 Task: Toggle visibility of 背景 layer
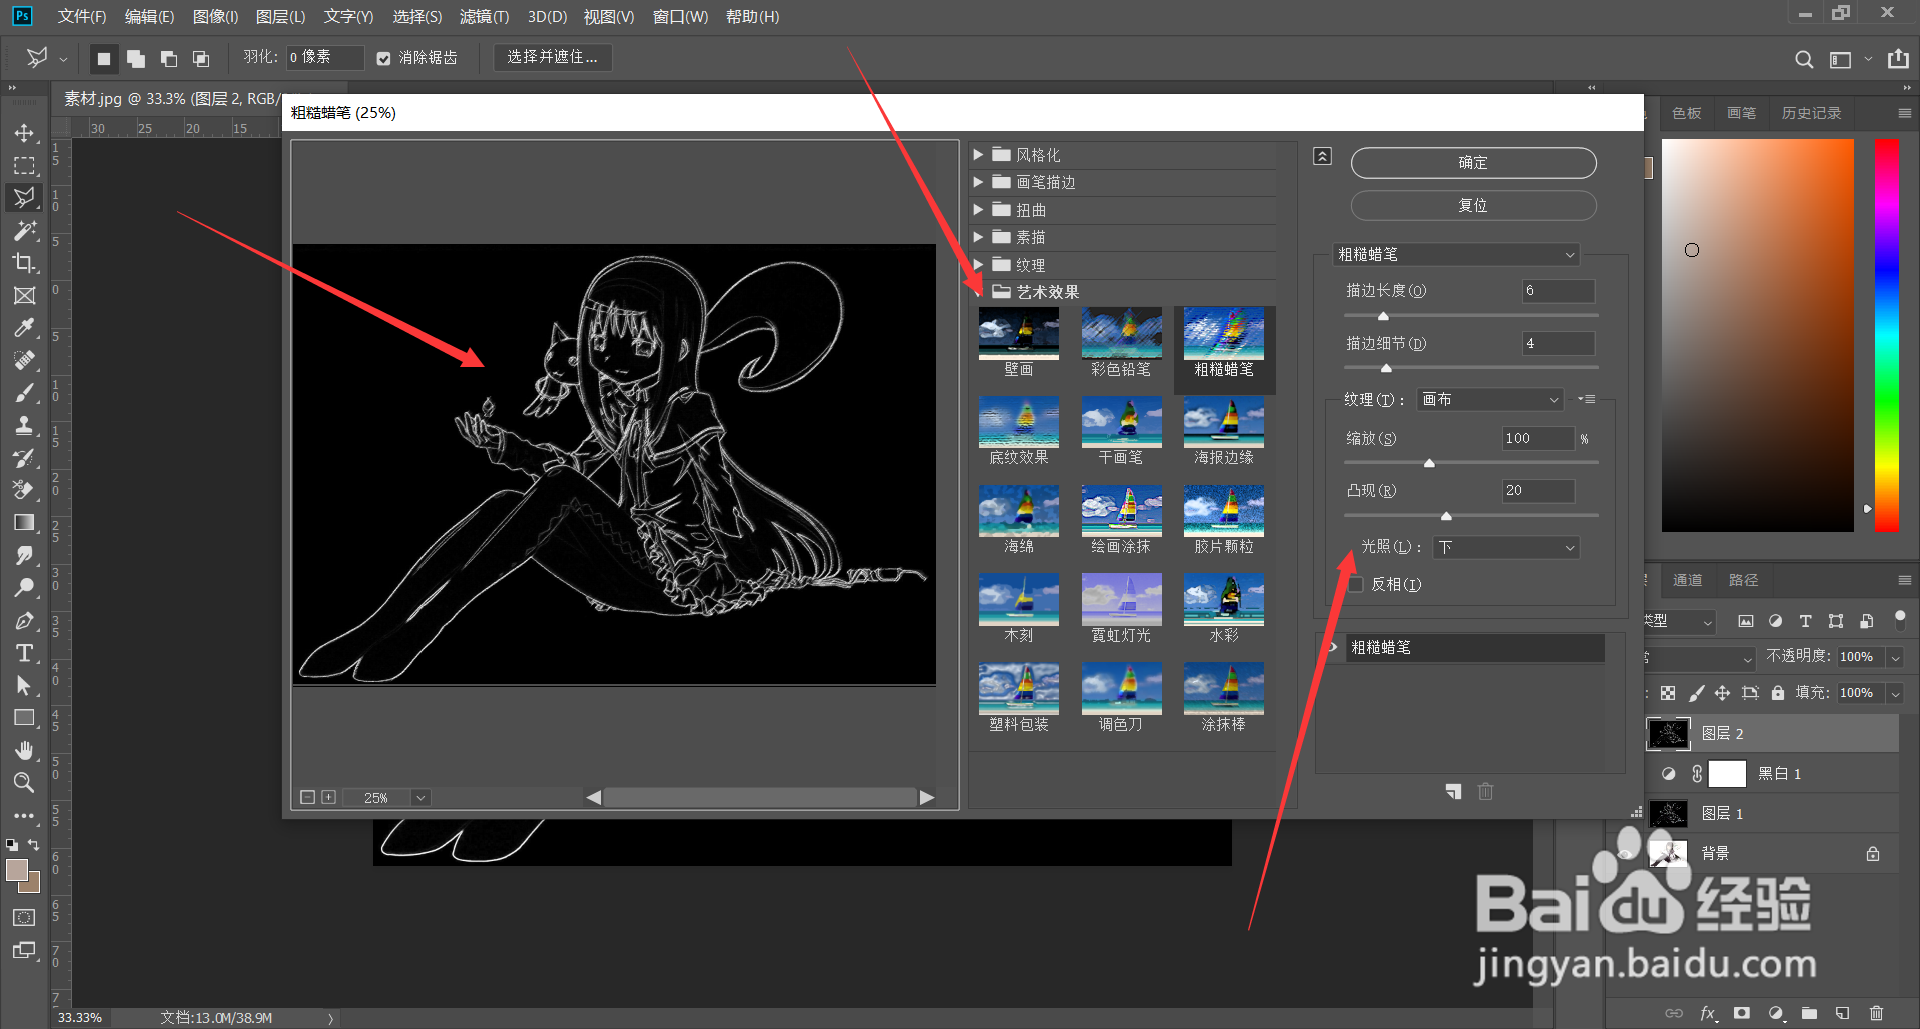[1627, 853]
